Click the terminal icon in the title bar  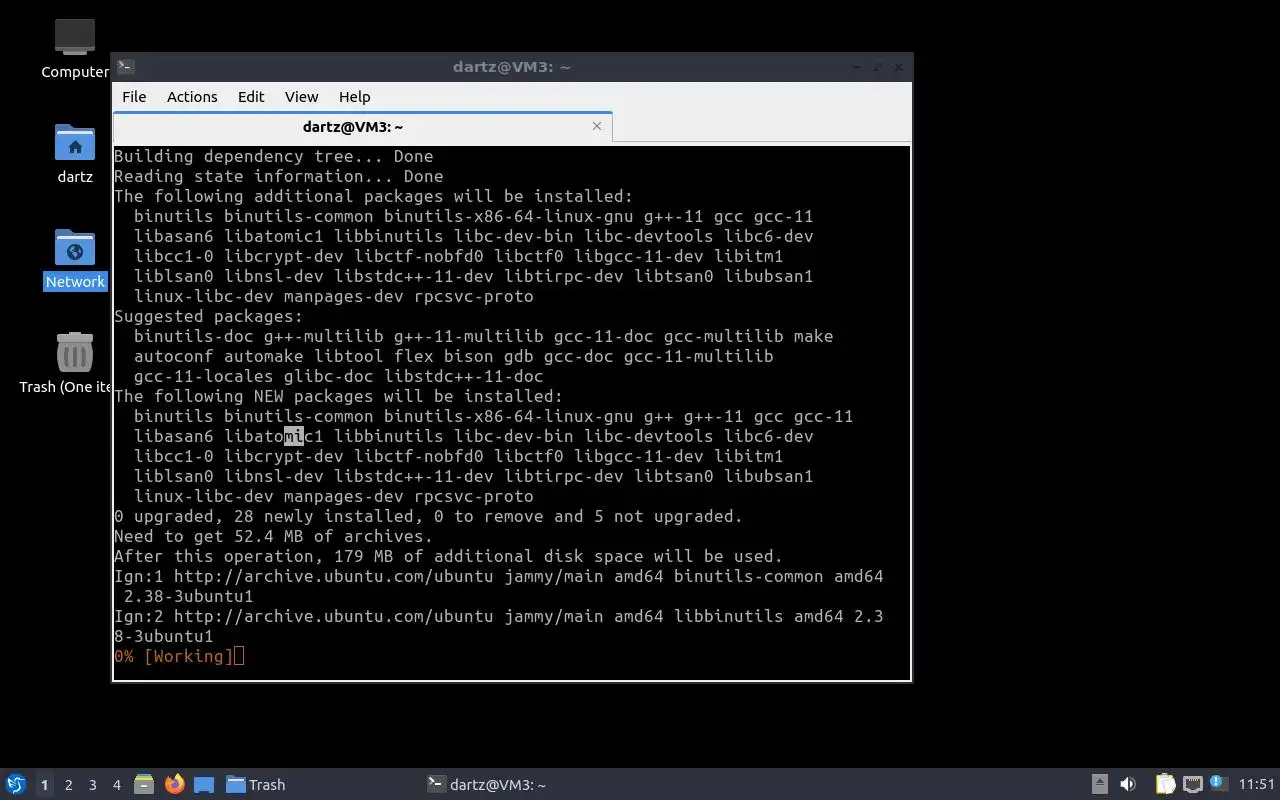click(x=125, y=67)
